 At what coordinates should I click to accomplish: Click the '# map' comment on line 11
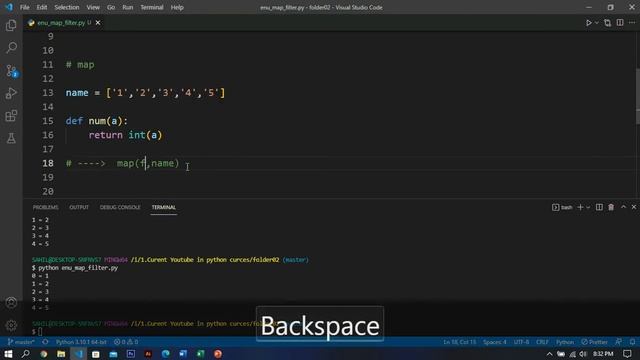pyautogui.click(x=80, y=64)
